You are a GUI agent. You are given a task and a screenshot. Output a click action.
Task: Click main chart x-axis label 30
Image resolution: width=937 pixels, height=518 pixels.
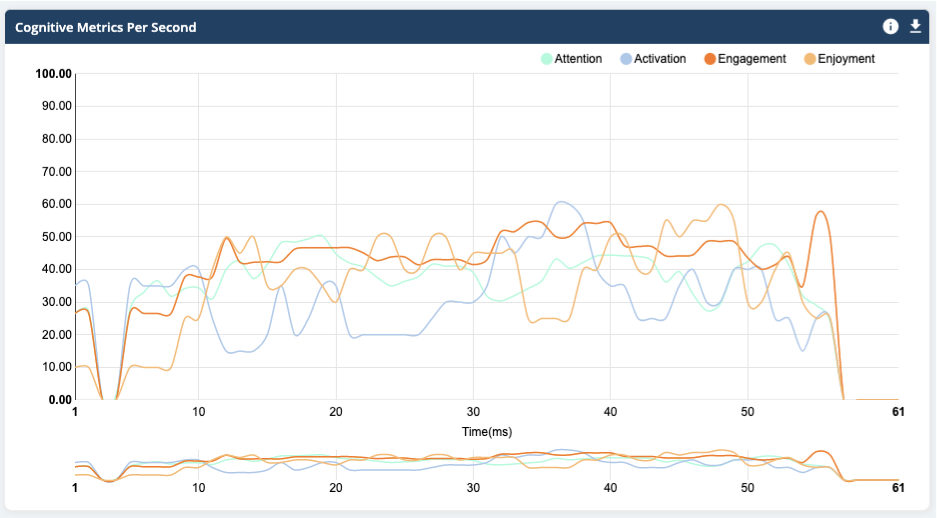[473, 412]
